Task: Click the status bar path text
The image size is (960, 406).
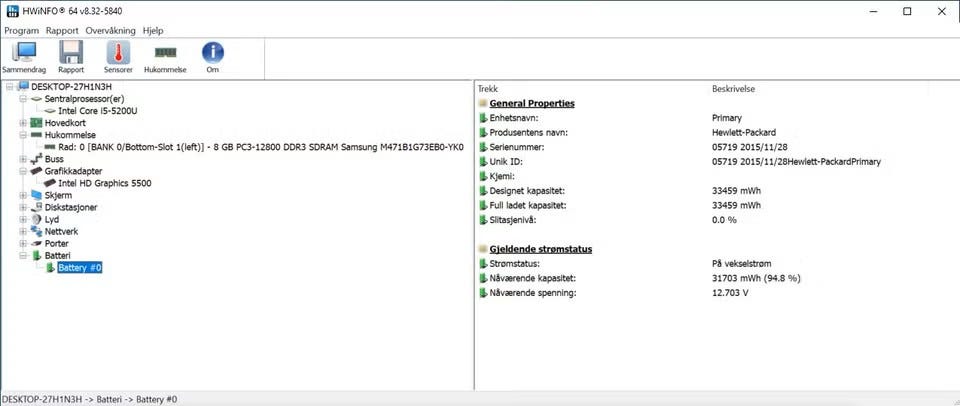Action: pyautogui.click(x=90, y=399)
